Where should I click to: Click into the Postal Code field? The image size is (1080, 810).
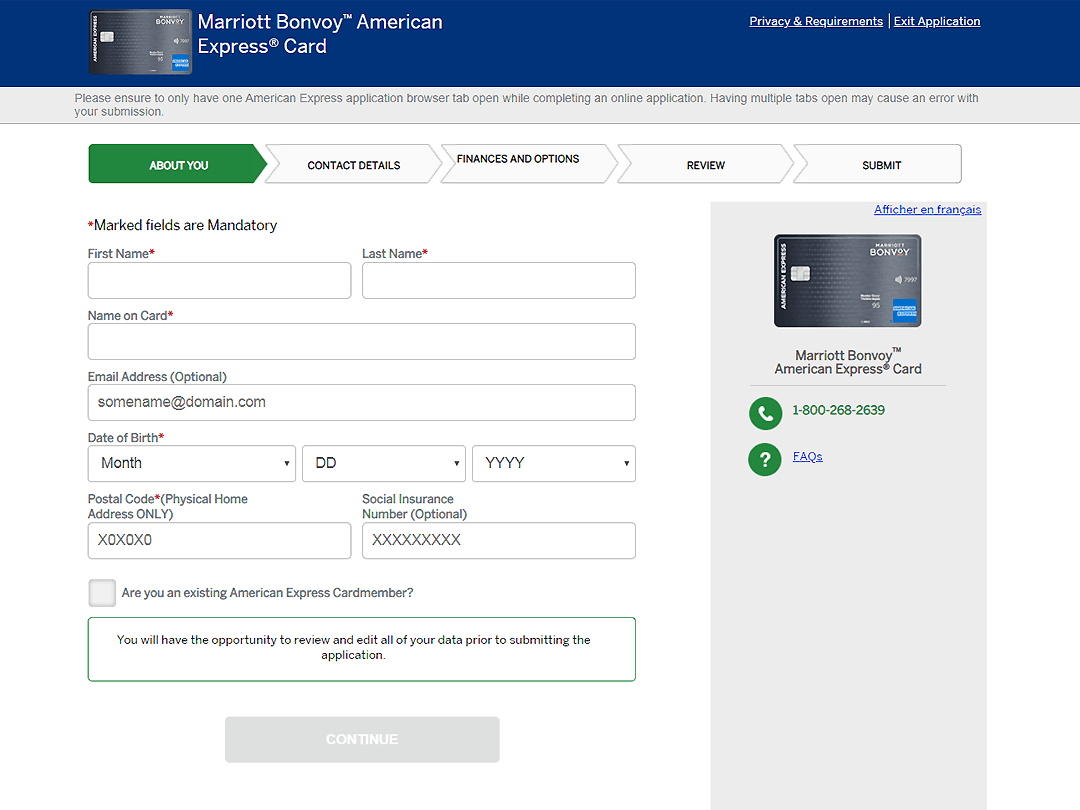click(219, 541)
